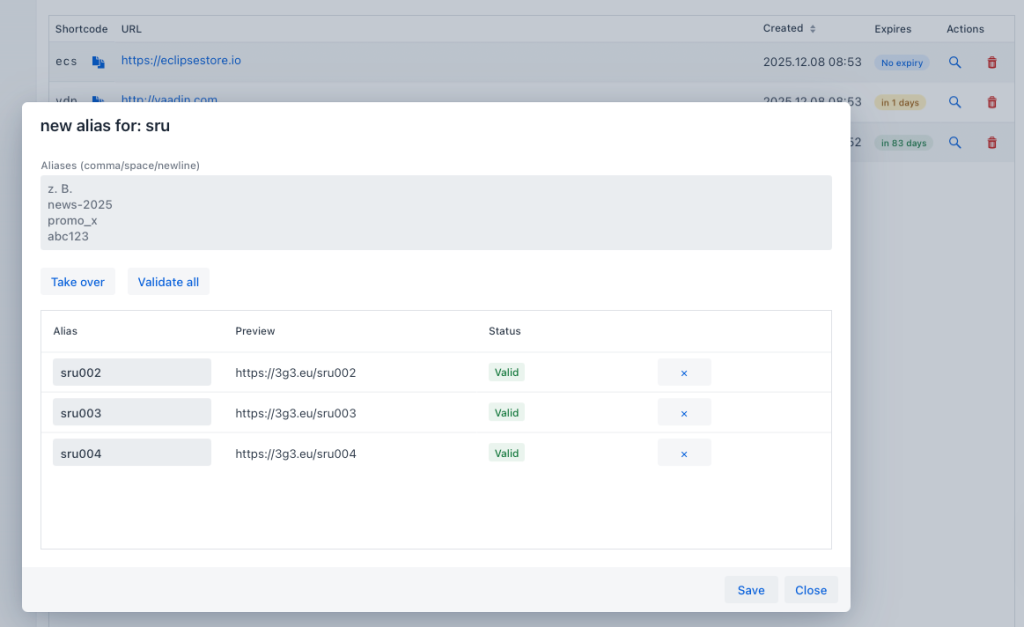Remove the sru002 alias with its × button
1024x627 pixels.
coord(684,371)
